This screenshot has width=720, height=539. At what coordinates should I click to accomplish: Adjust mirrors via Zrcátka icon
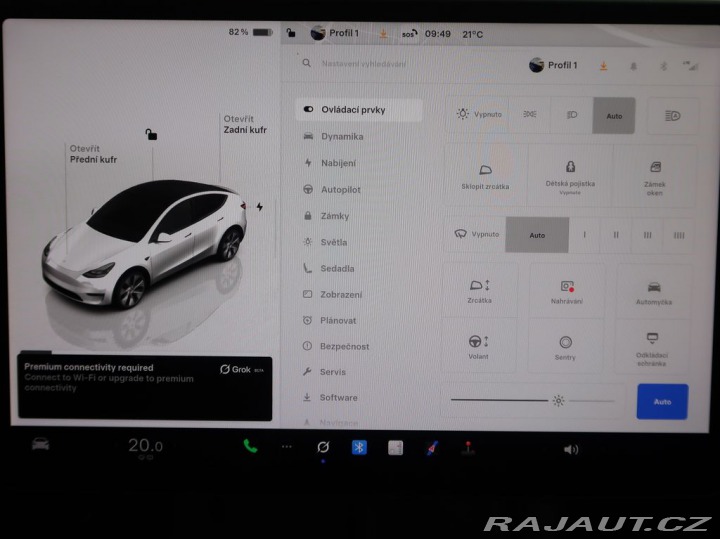(x=479, y=291)
